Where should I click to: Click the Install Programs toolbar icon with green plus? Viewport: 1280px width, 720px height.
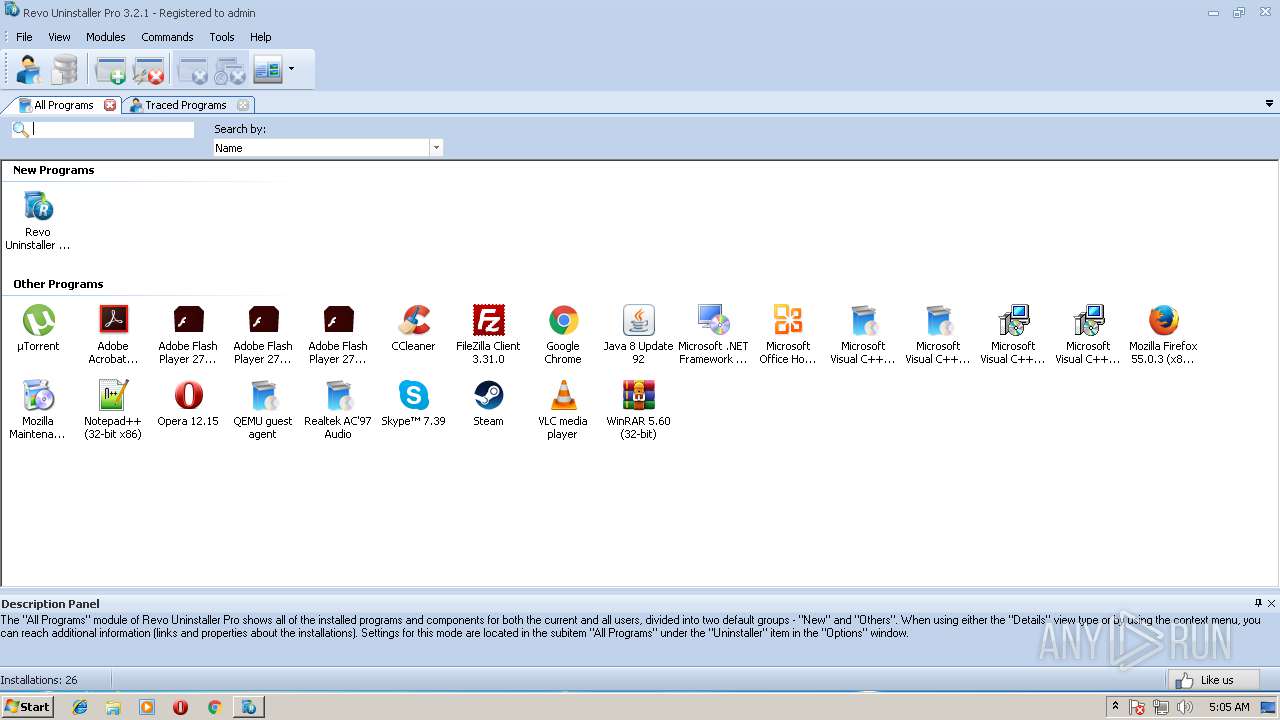point(110,70)
